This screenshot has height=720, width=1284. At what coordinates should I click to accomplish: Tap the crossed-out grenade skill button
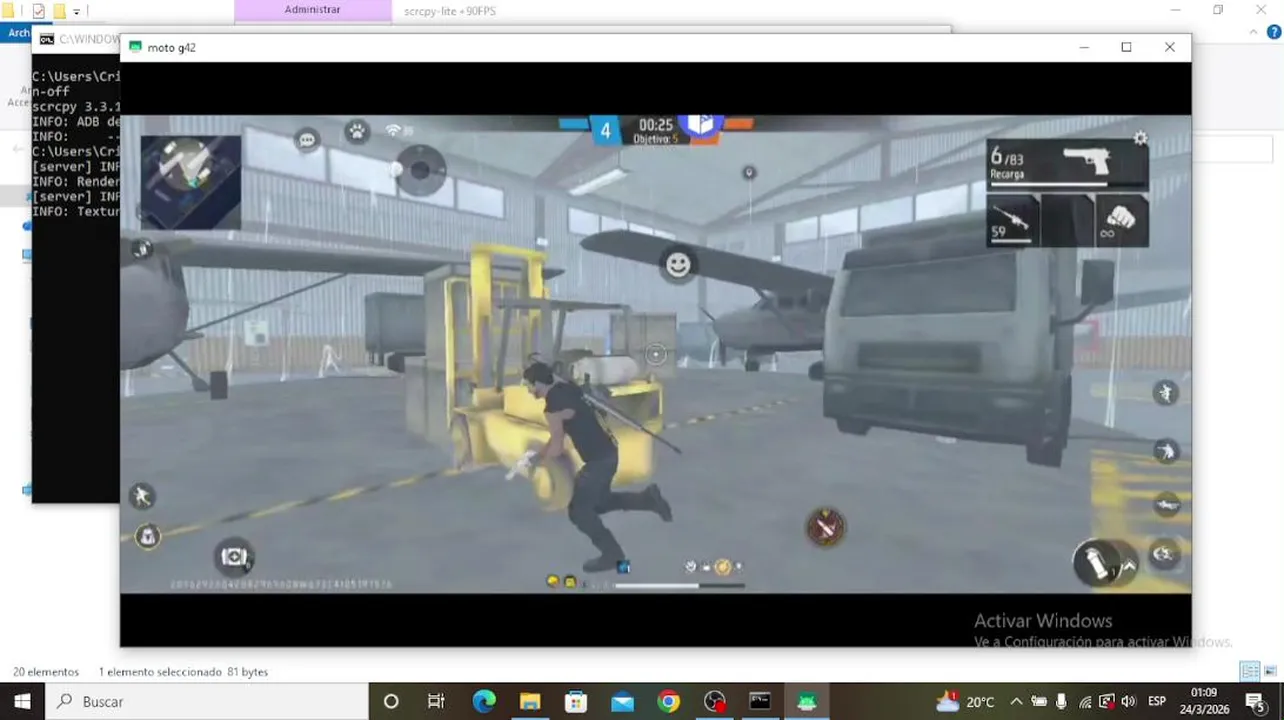click(x=826, y=527)
